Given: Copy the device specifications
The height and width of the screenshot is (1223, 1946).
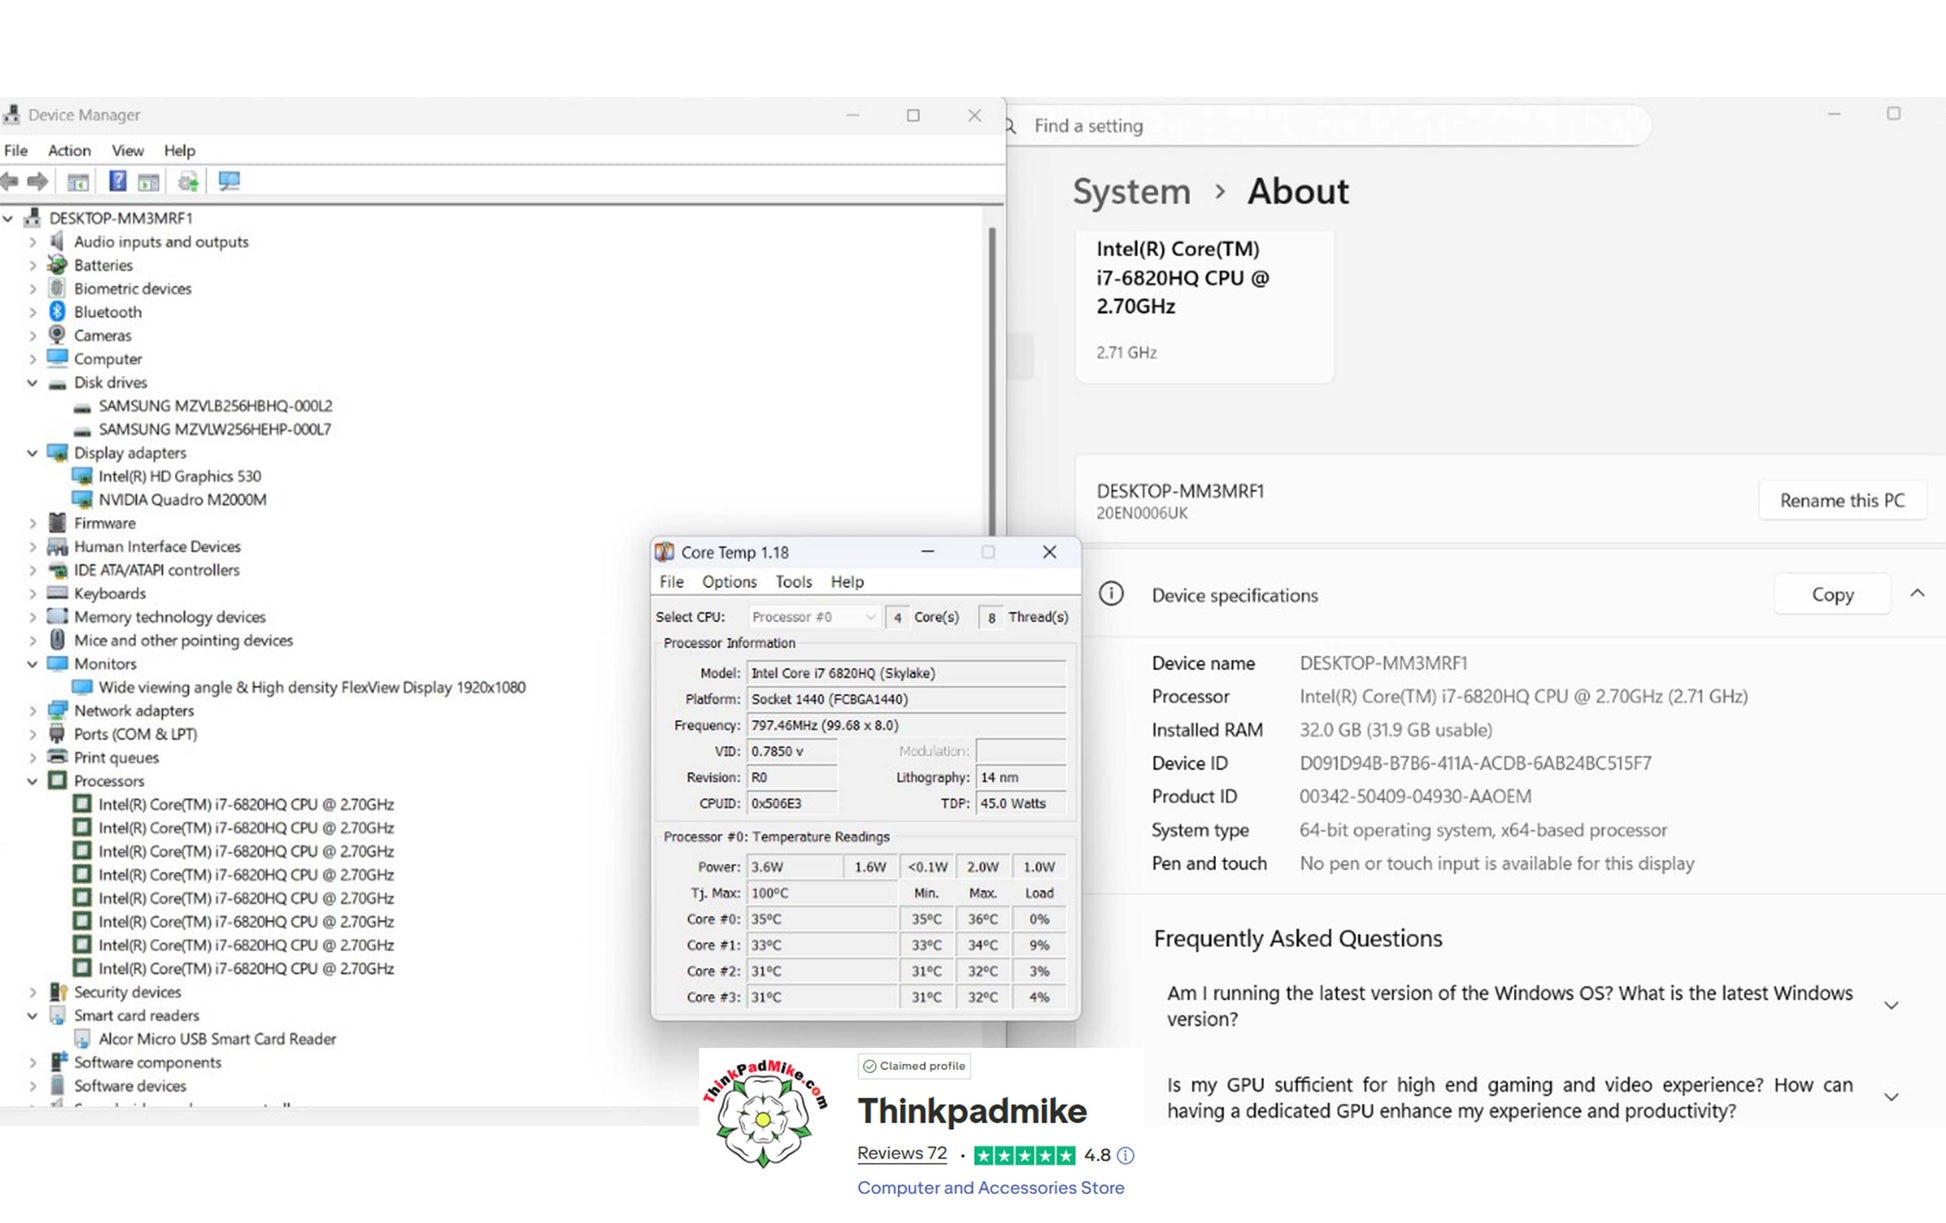Looking at the screenshot, I should tap(1832, 594).
